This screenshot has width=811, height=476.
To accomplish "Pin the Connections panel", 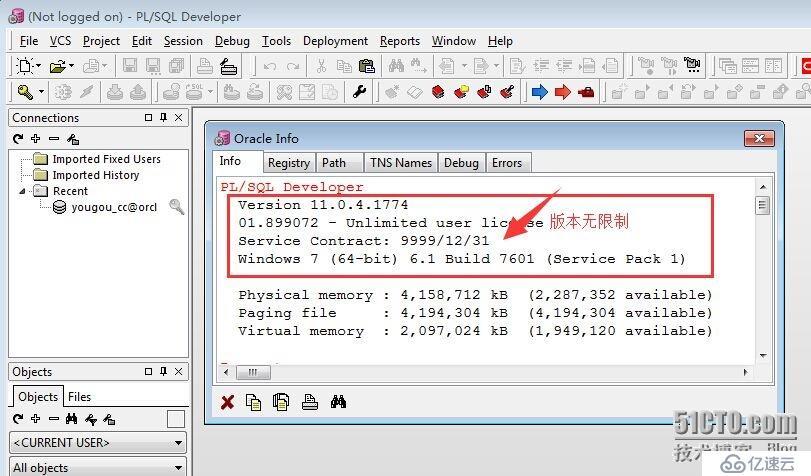I will (x=163, y=117).
